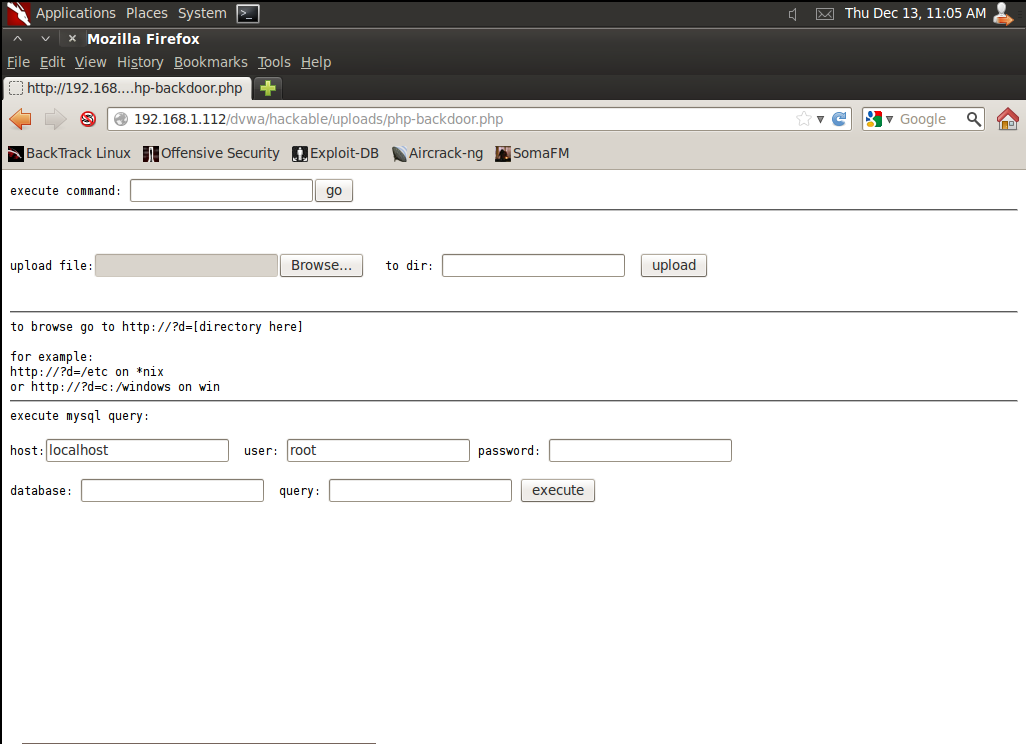This screenshot has height=744, width=1026.
Task: Select the php-backdoor.php tab
Action: (128, 88)
